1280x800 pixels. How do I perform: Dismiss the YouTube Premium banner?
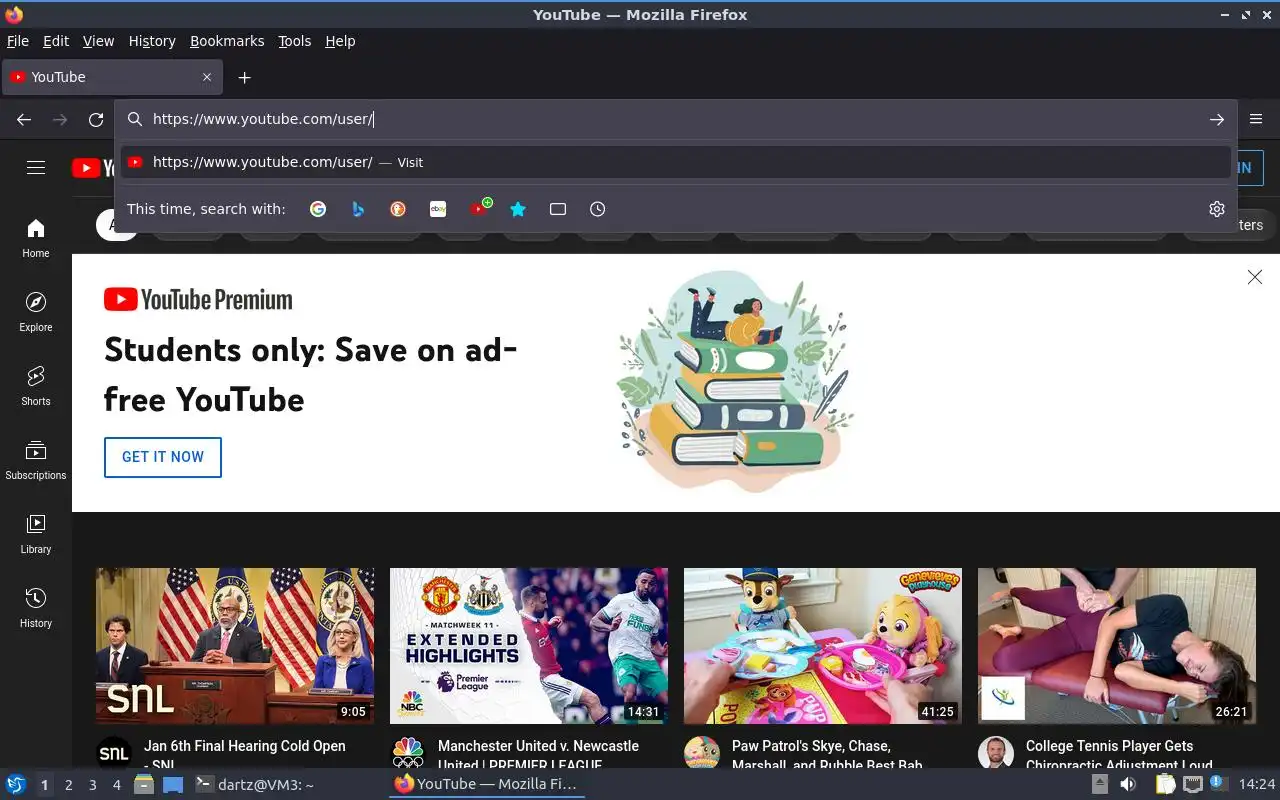point(1254,277)
